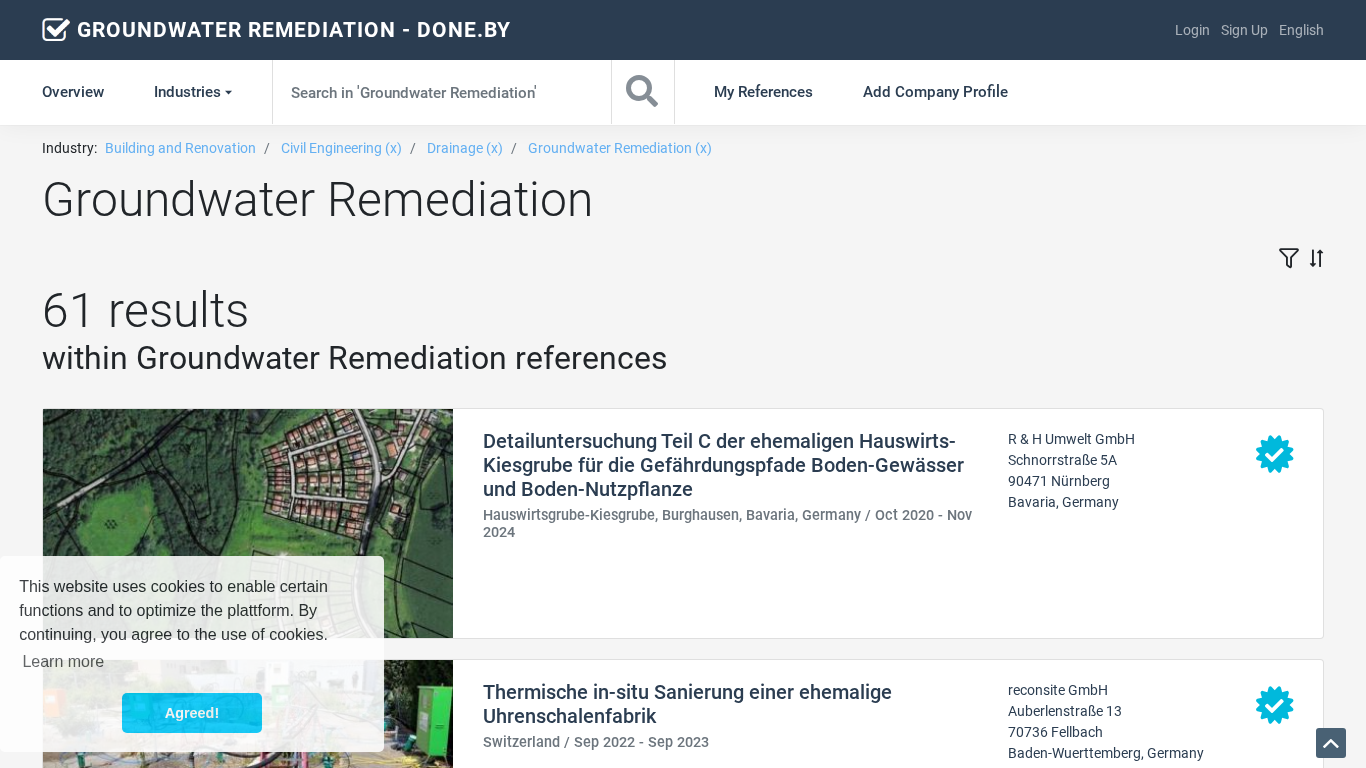Click the Baden-Wuerttemberg, Germany address line

1106,753
